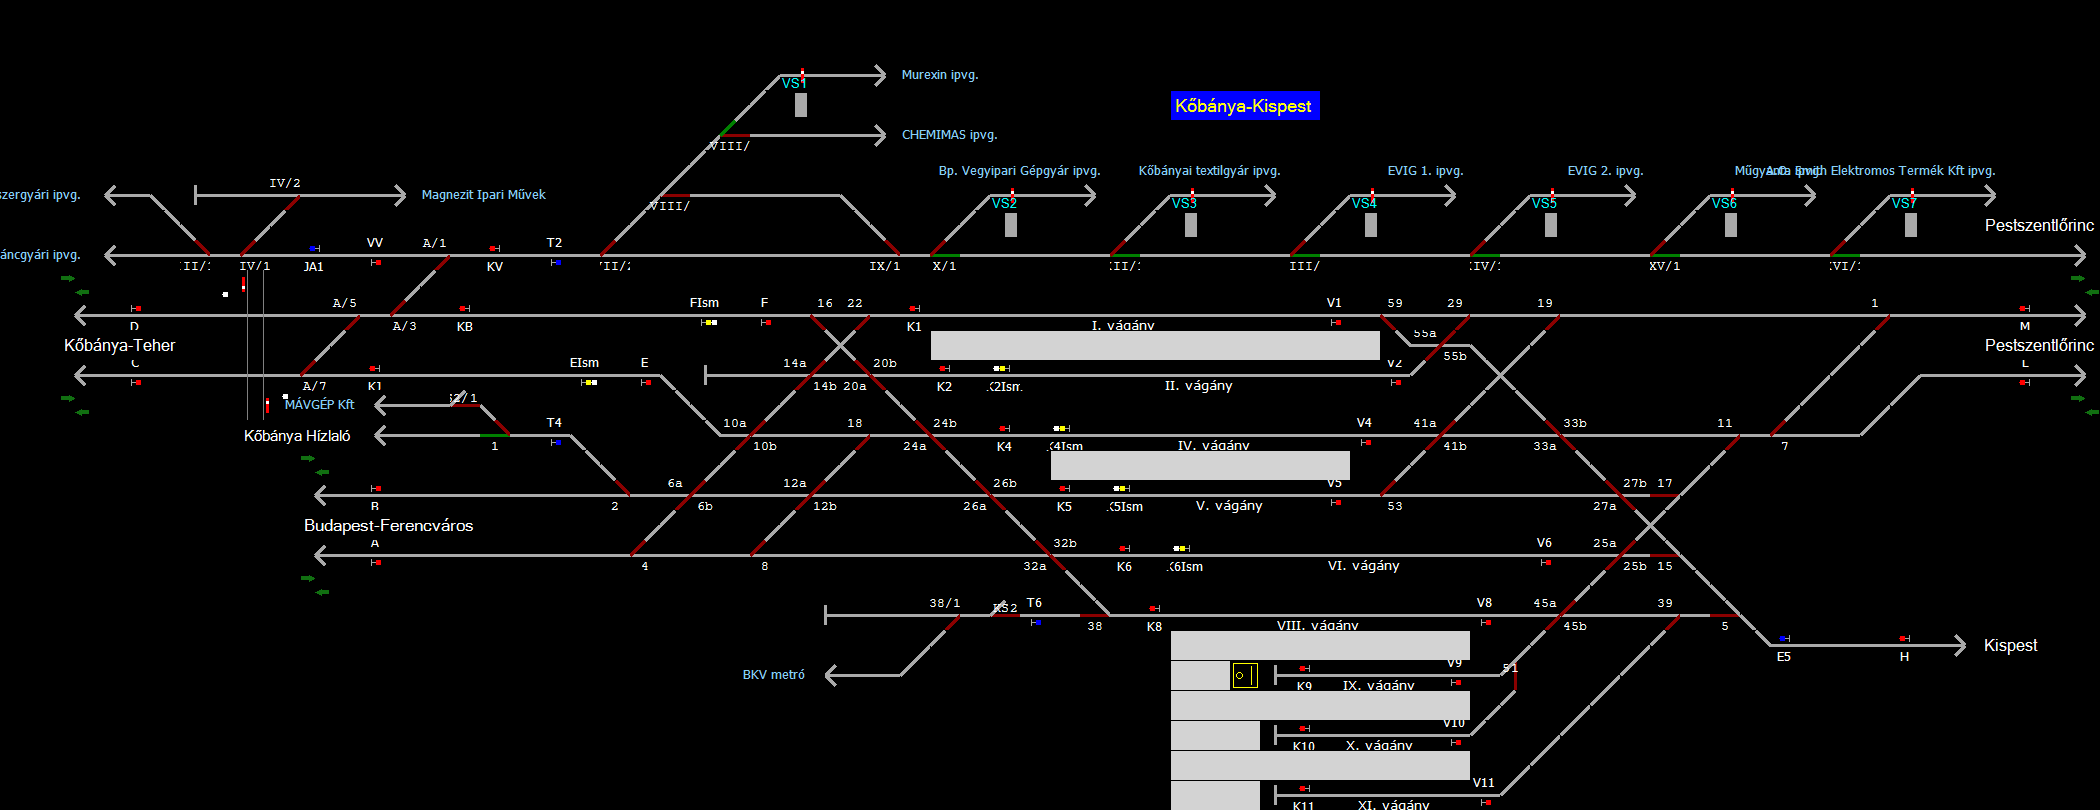This screenshot has height=810, width=2100.
Task: Select the blue T2 shunting signal
Action: tap(556, 262)
